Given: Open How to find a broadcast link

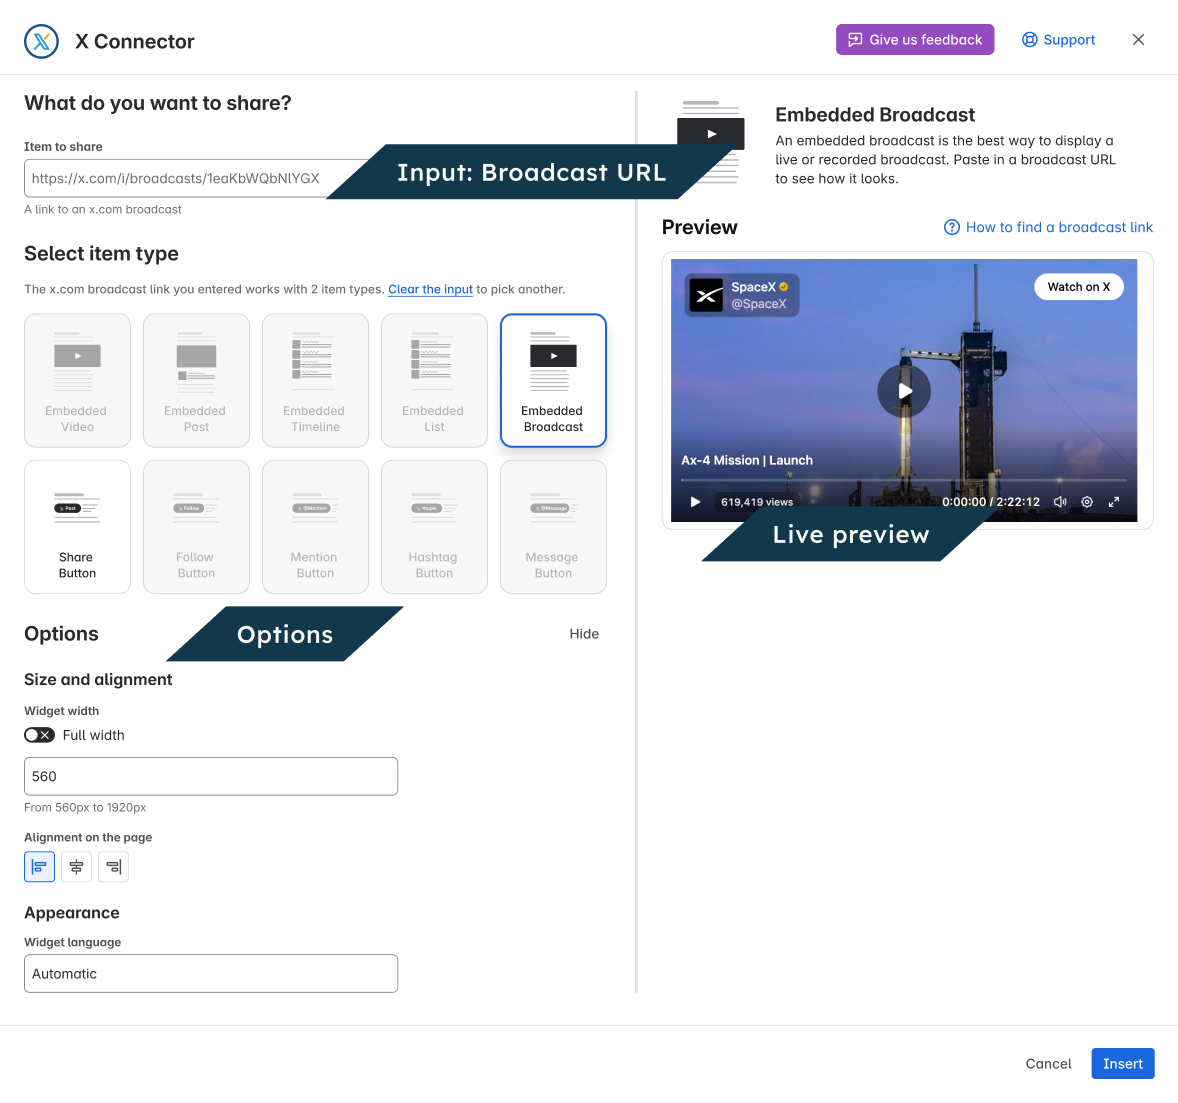Looking at the screenshot, I should pyautogui.click(x=1048, y=227).
